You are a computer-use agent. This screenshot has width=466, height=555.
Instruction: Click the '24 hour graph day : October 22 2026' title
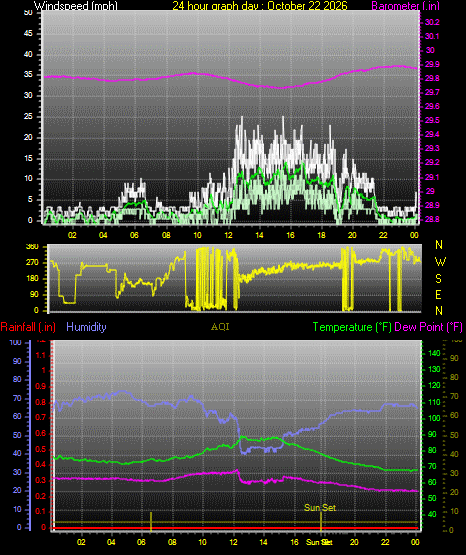(260, 6)
